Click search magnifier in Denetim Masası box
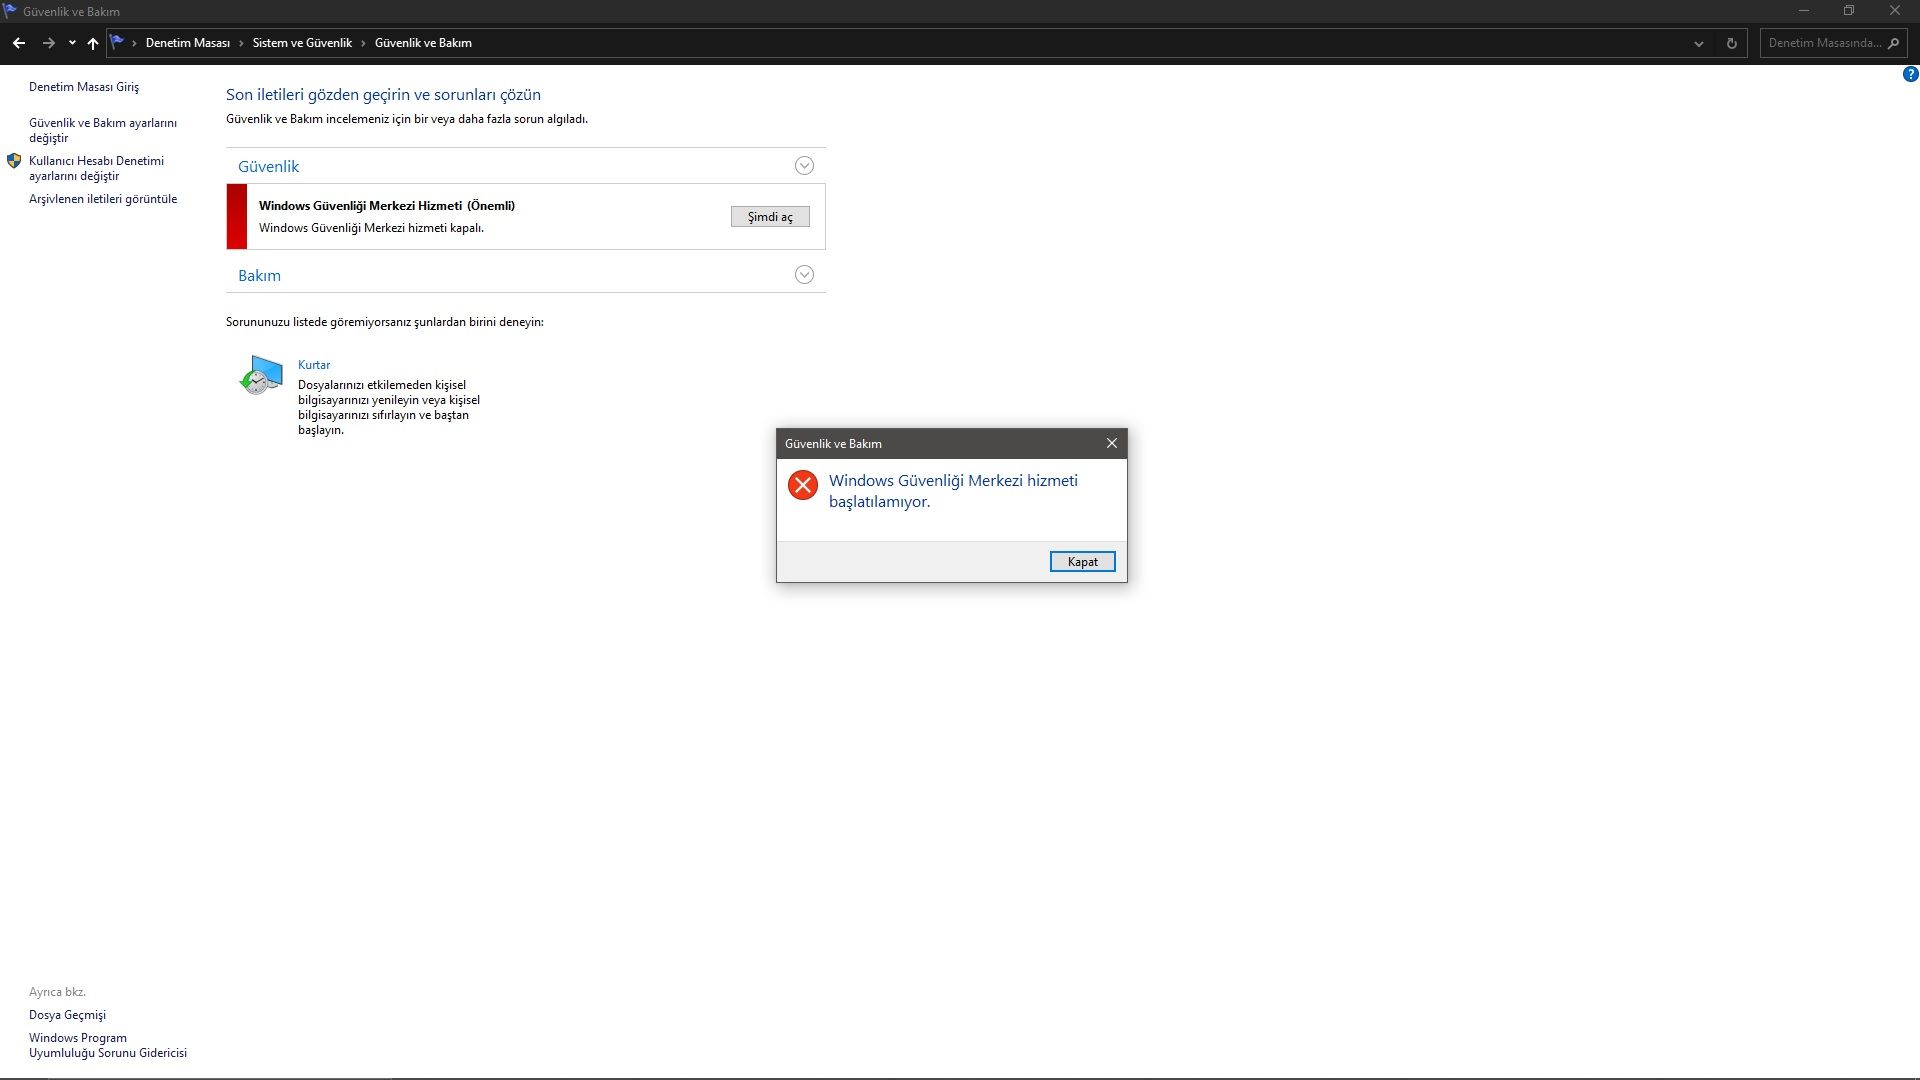Image resolution: width=1920 pixels, height=1080 pixels. click(x=1893, y=43)
